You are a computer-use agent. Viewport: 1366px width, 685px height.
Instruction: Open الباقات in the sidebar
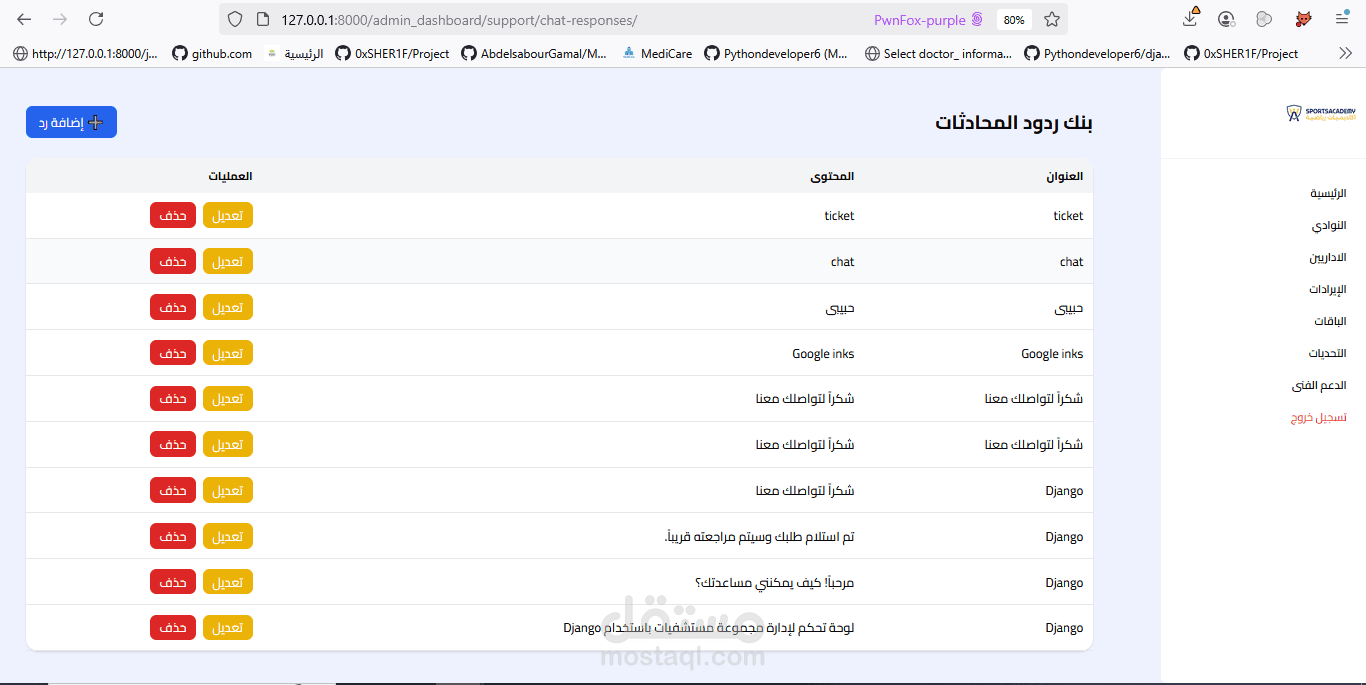click(x=1330, y=322)
